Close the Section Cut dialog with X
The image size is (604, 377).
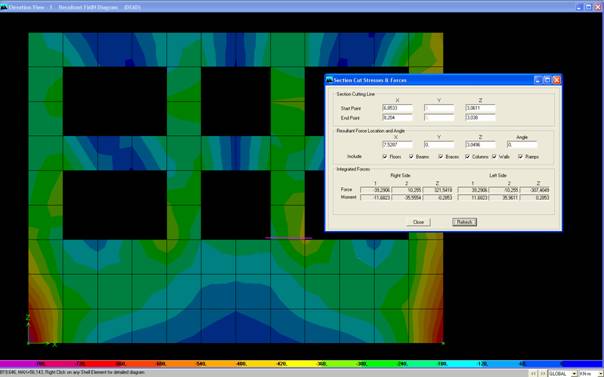tap(556, 80)
